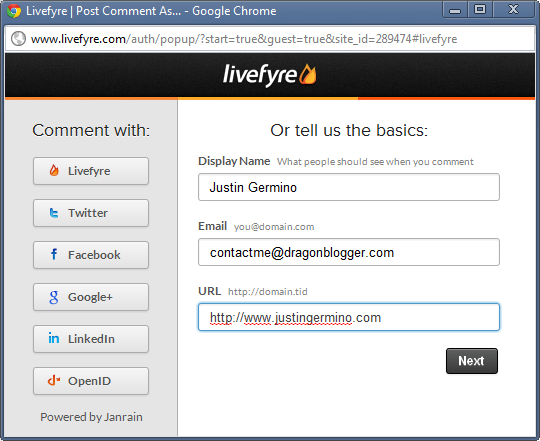Click the Twitter bird icon
Screen dimensions: 540x441
pos(54,213)
